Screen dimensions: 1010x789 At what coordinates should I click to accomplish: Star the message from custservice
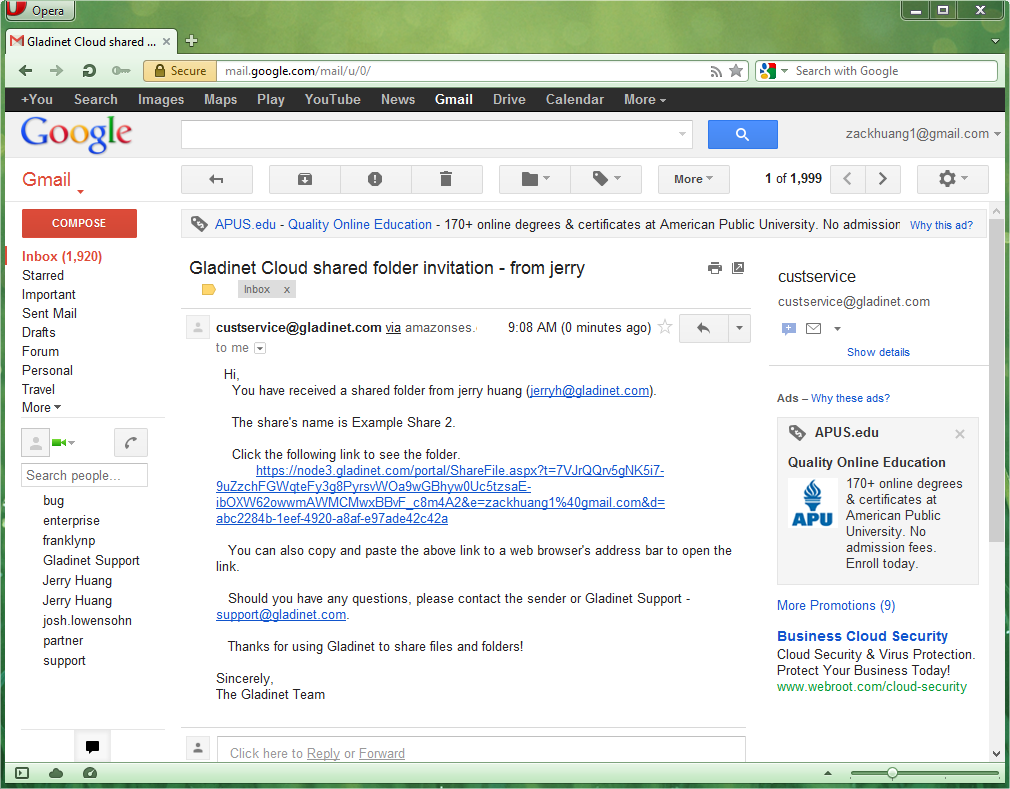point(665,327)
